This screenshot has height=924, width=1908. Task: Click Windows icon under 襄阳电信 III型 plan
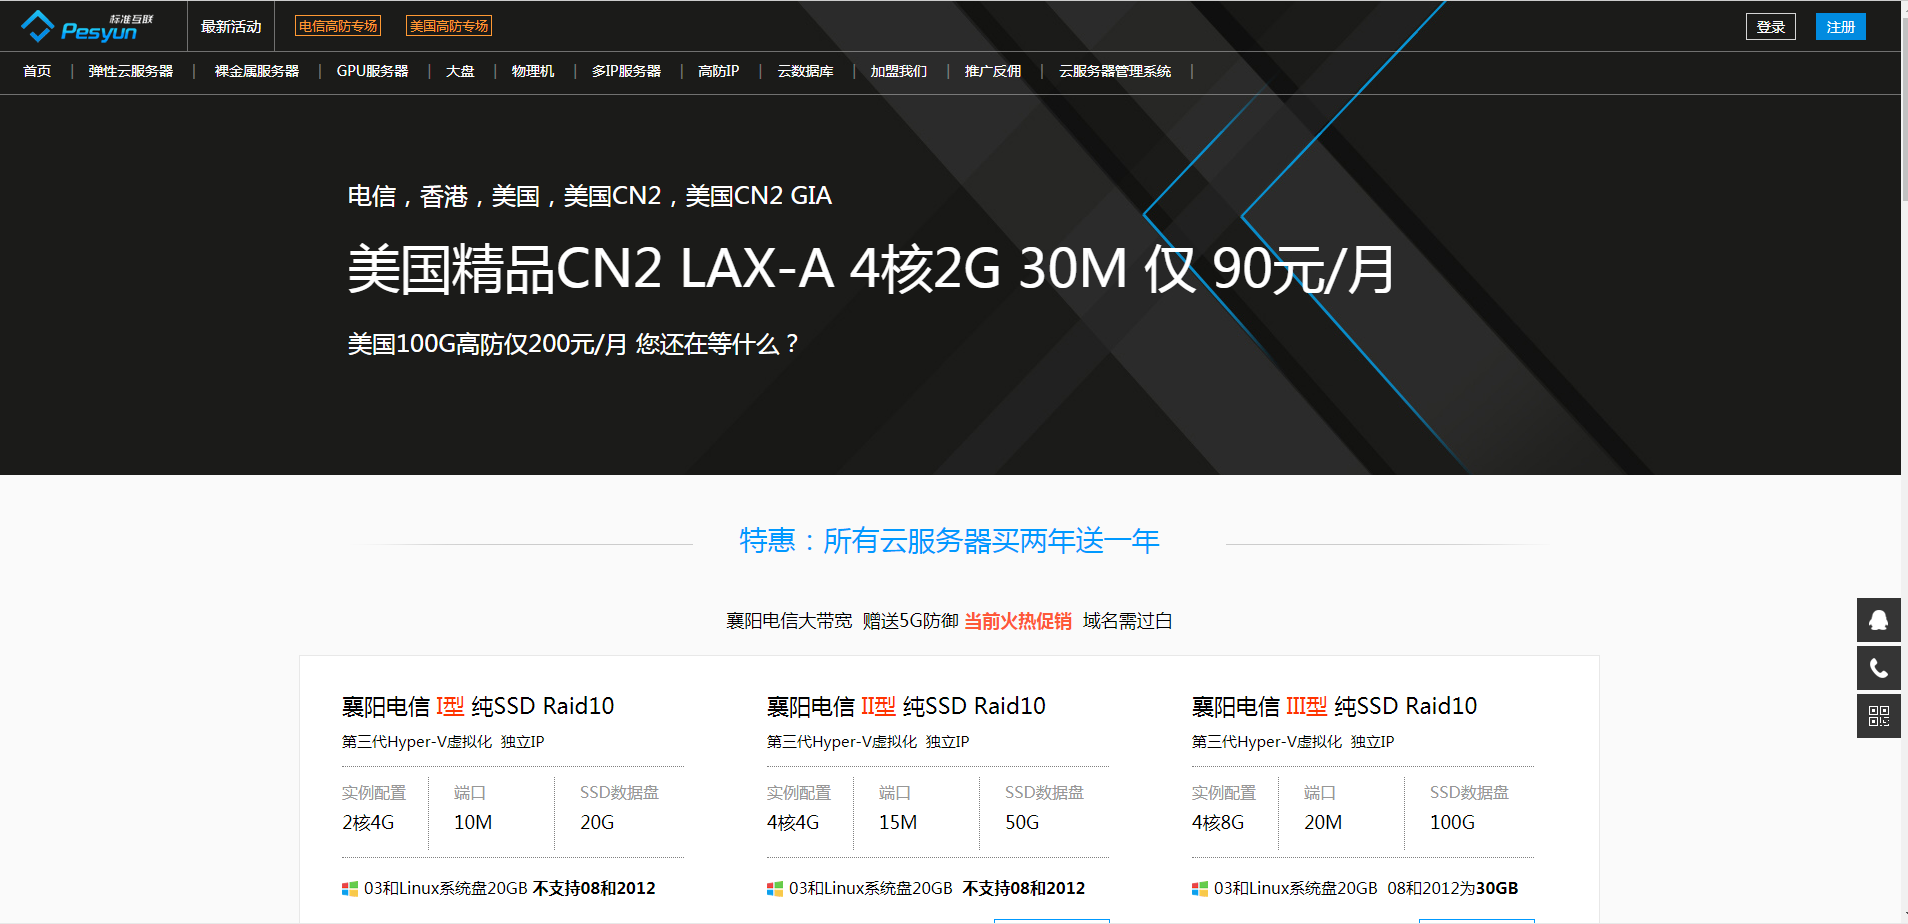pyautogui.click(x=1200, y=889)
